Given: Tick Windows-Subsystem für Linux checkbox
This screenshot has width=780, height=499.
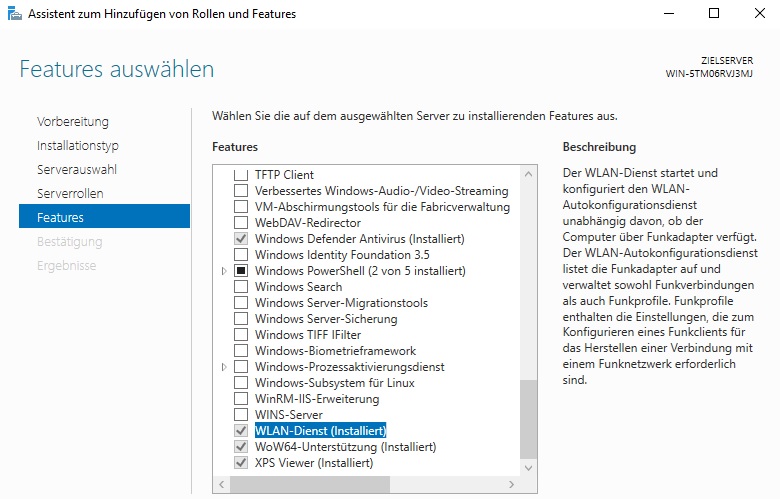Looking at the screenshot, I should point(241,383).
